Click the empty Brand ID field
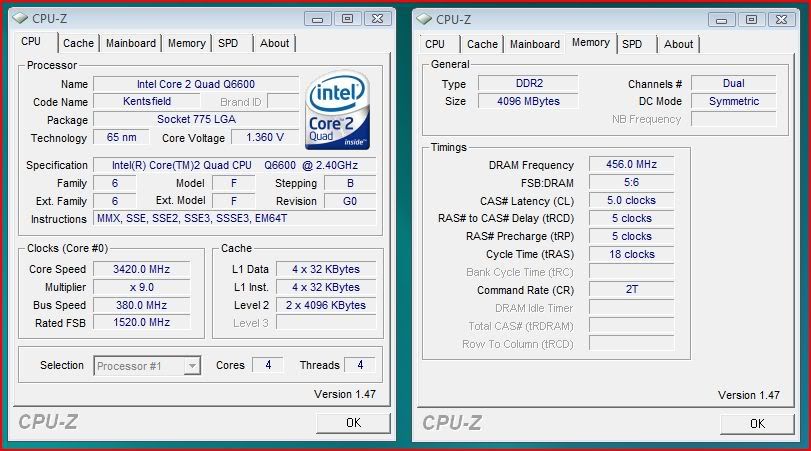The height and width of the screenshot is (451, 811). pyautogui.click(x=283, y=101)
